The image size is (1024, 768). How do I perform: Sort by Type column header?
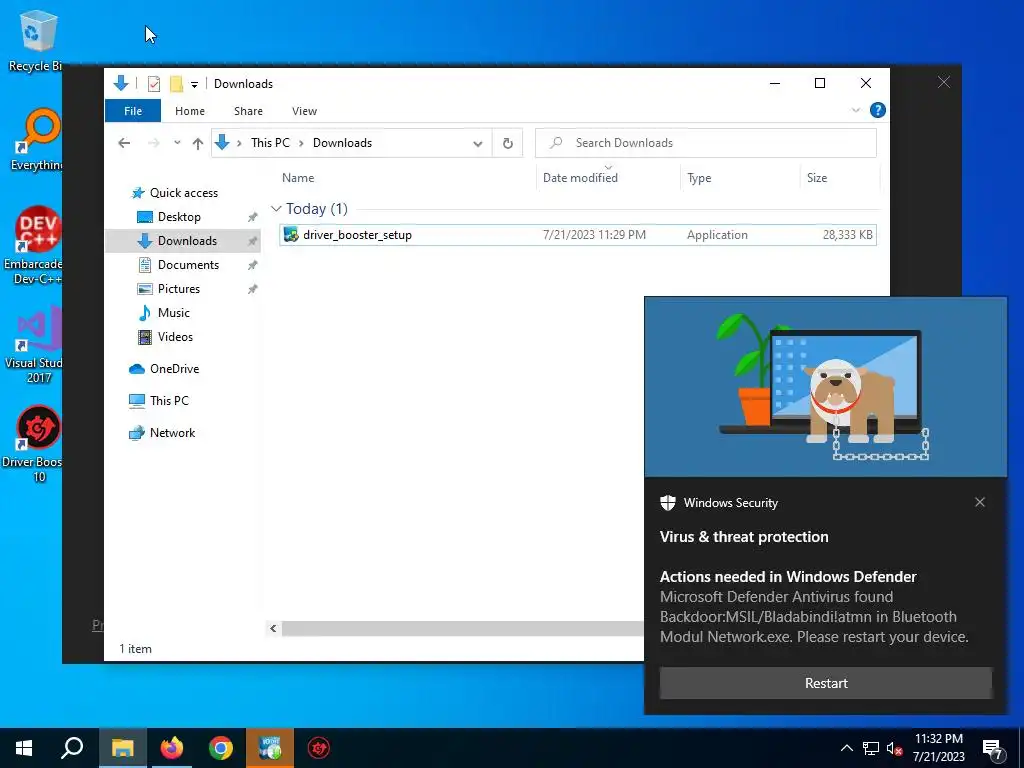coord(699,178)
